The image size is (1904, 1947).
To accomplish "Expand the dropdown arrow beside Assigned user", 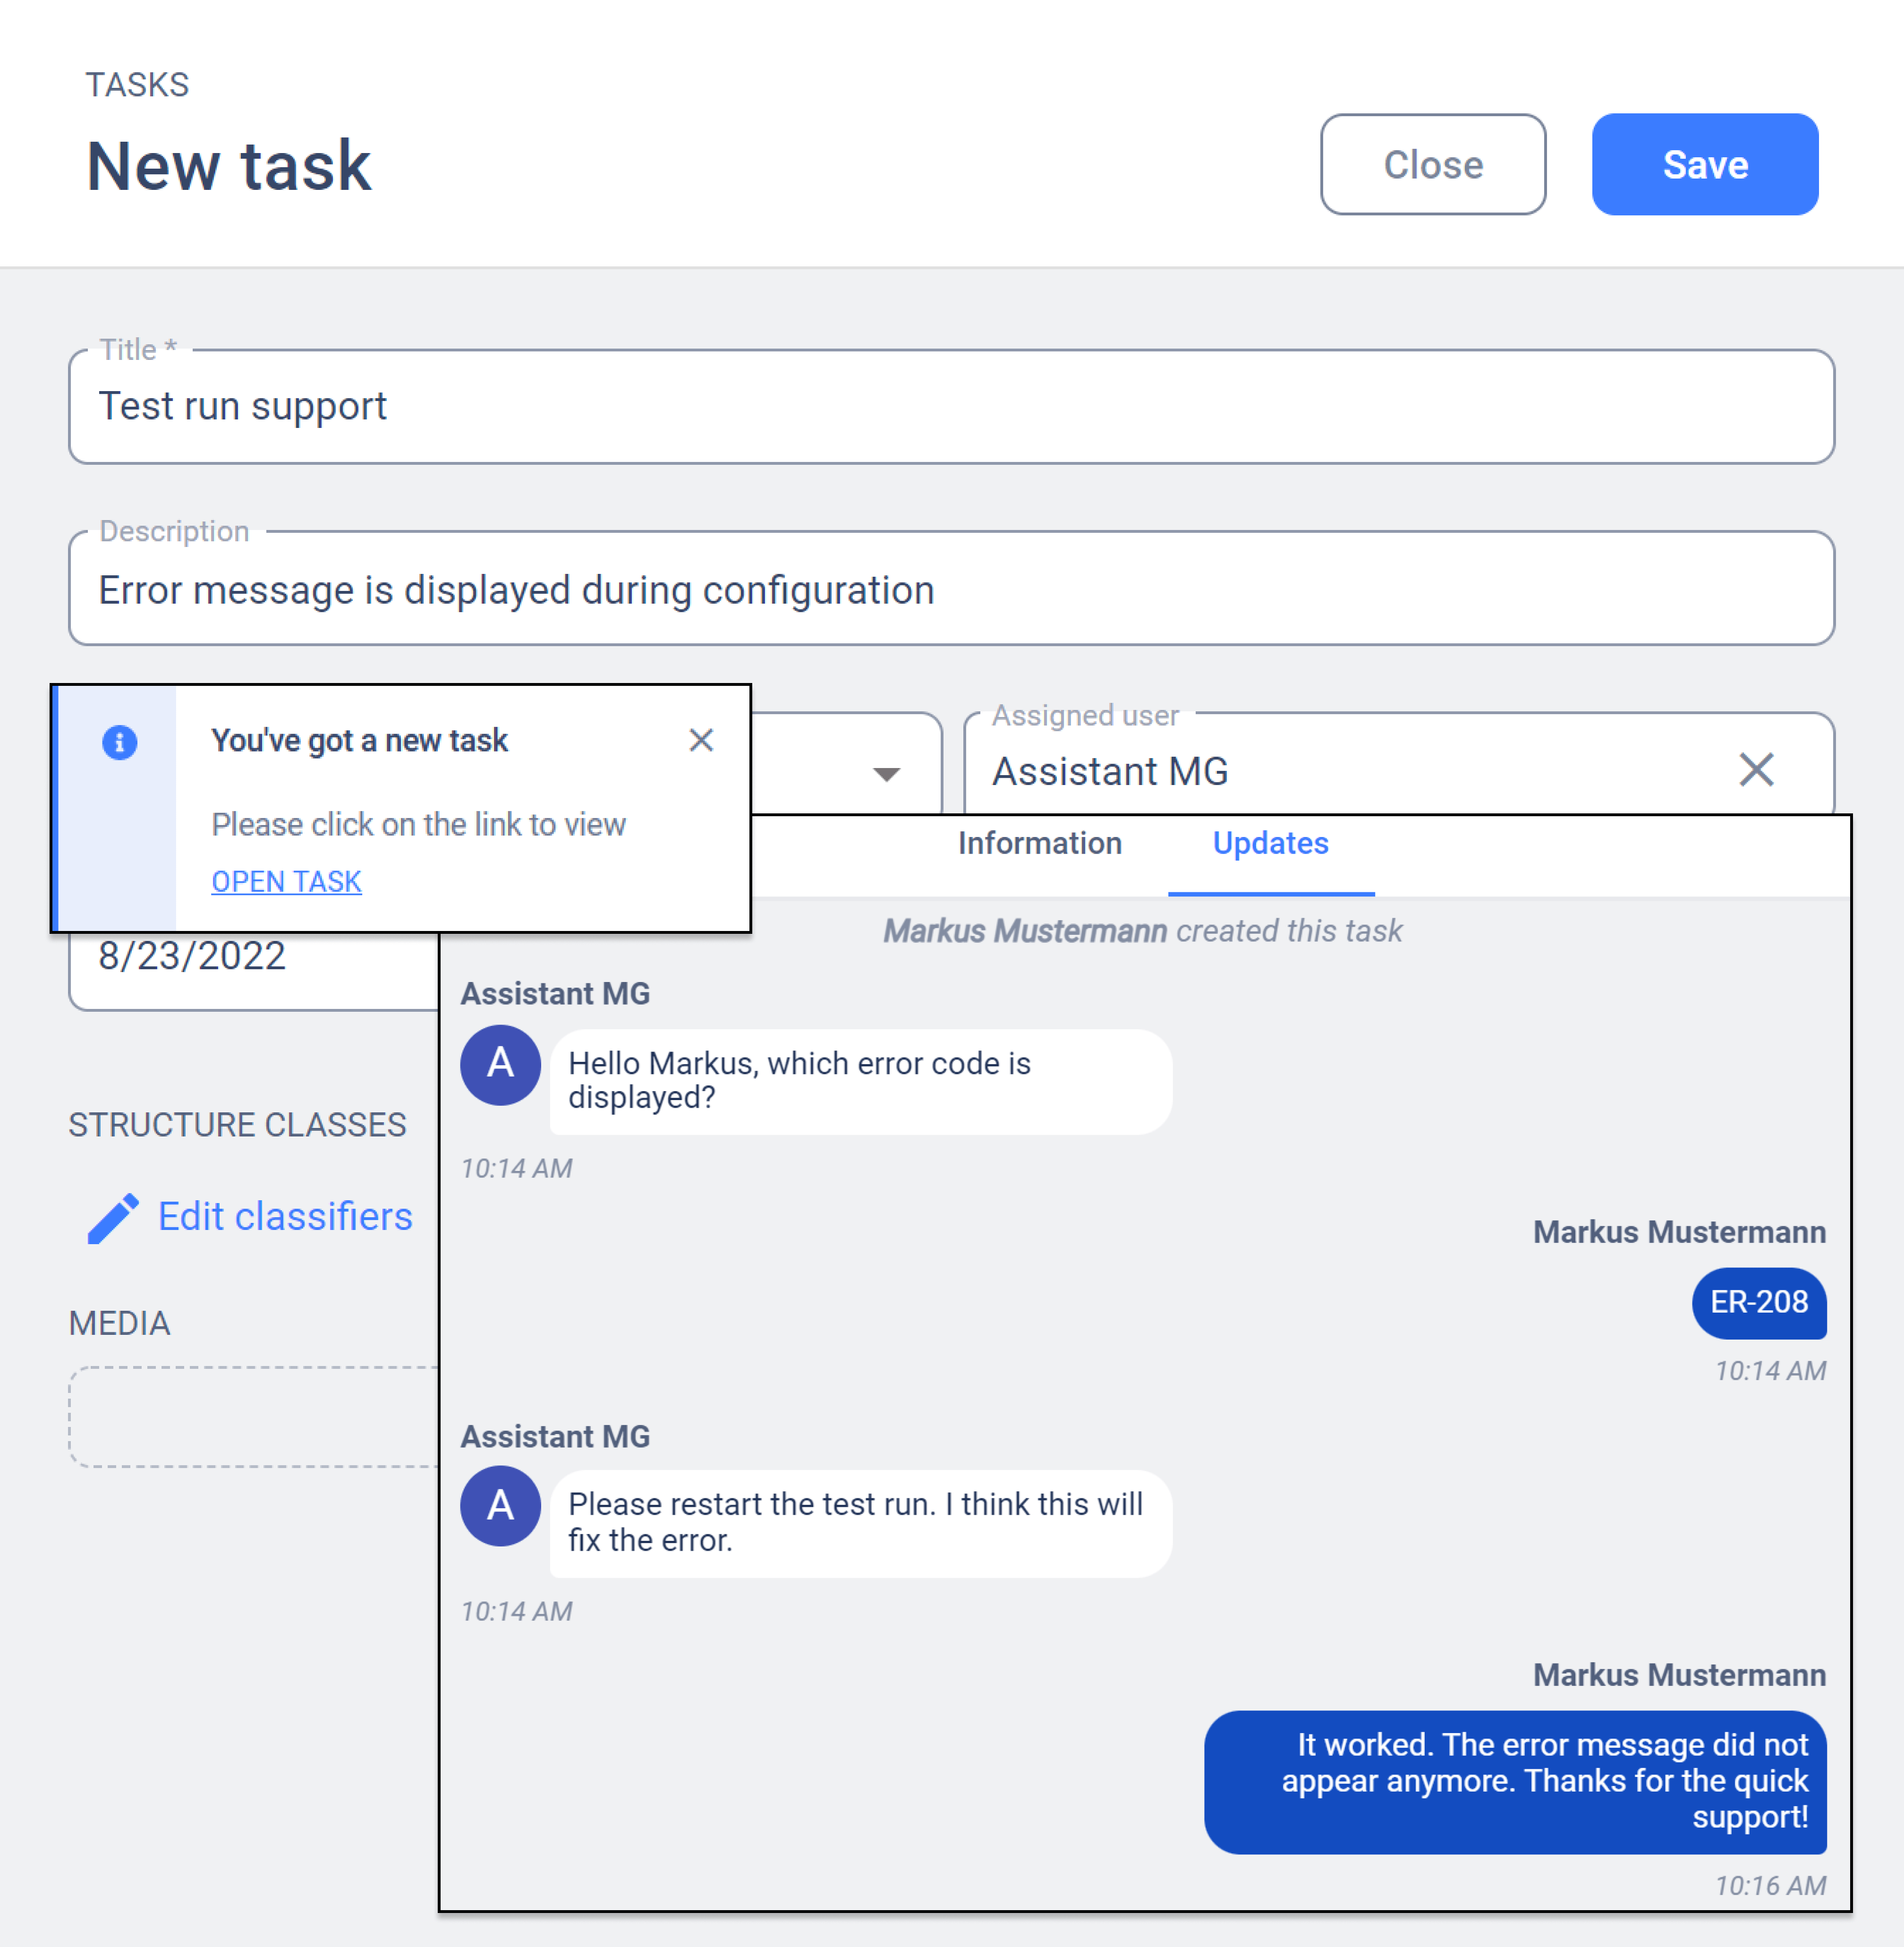I will click(x=886, y=773).
